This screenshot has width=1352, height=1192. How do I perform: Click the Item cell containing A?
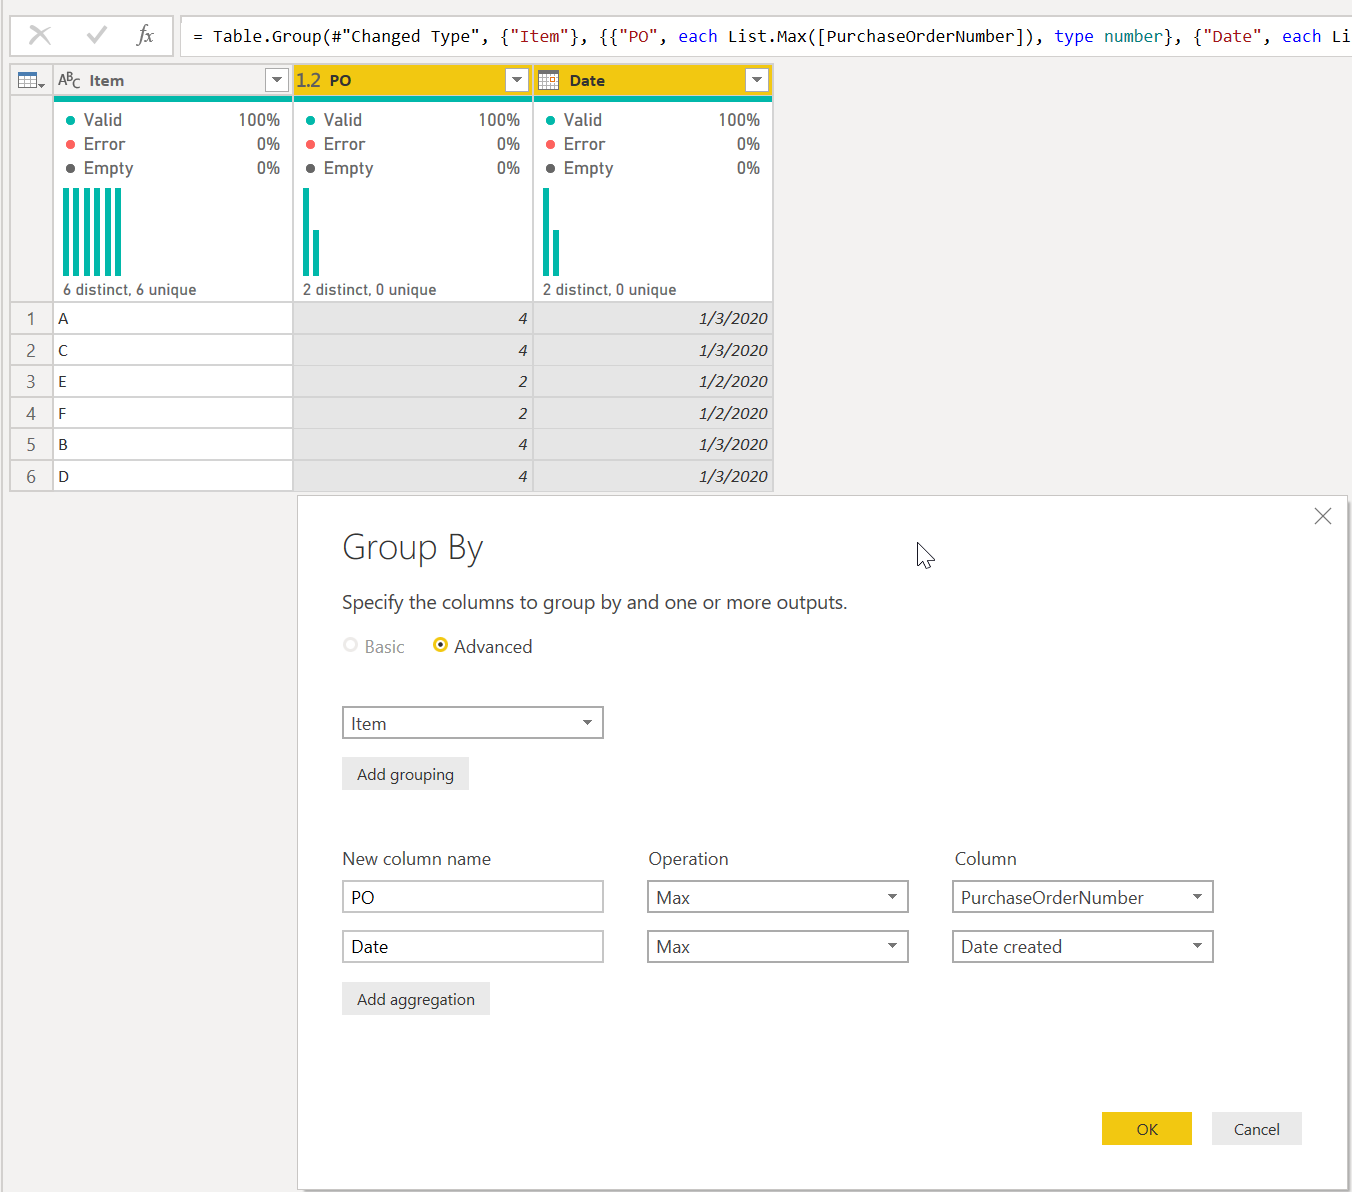pyautogui.click(x=173, y=318)
